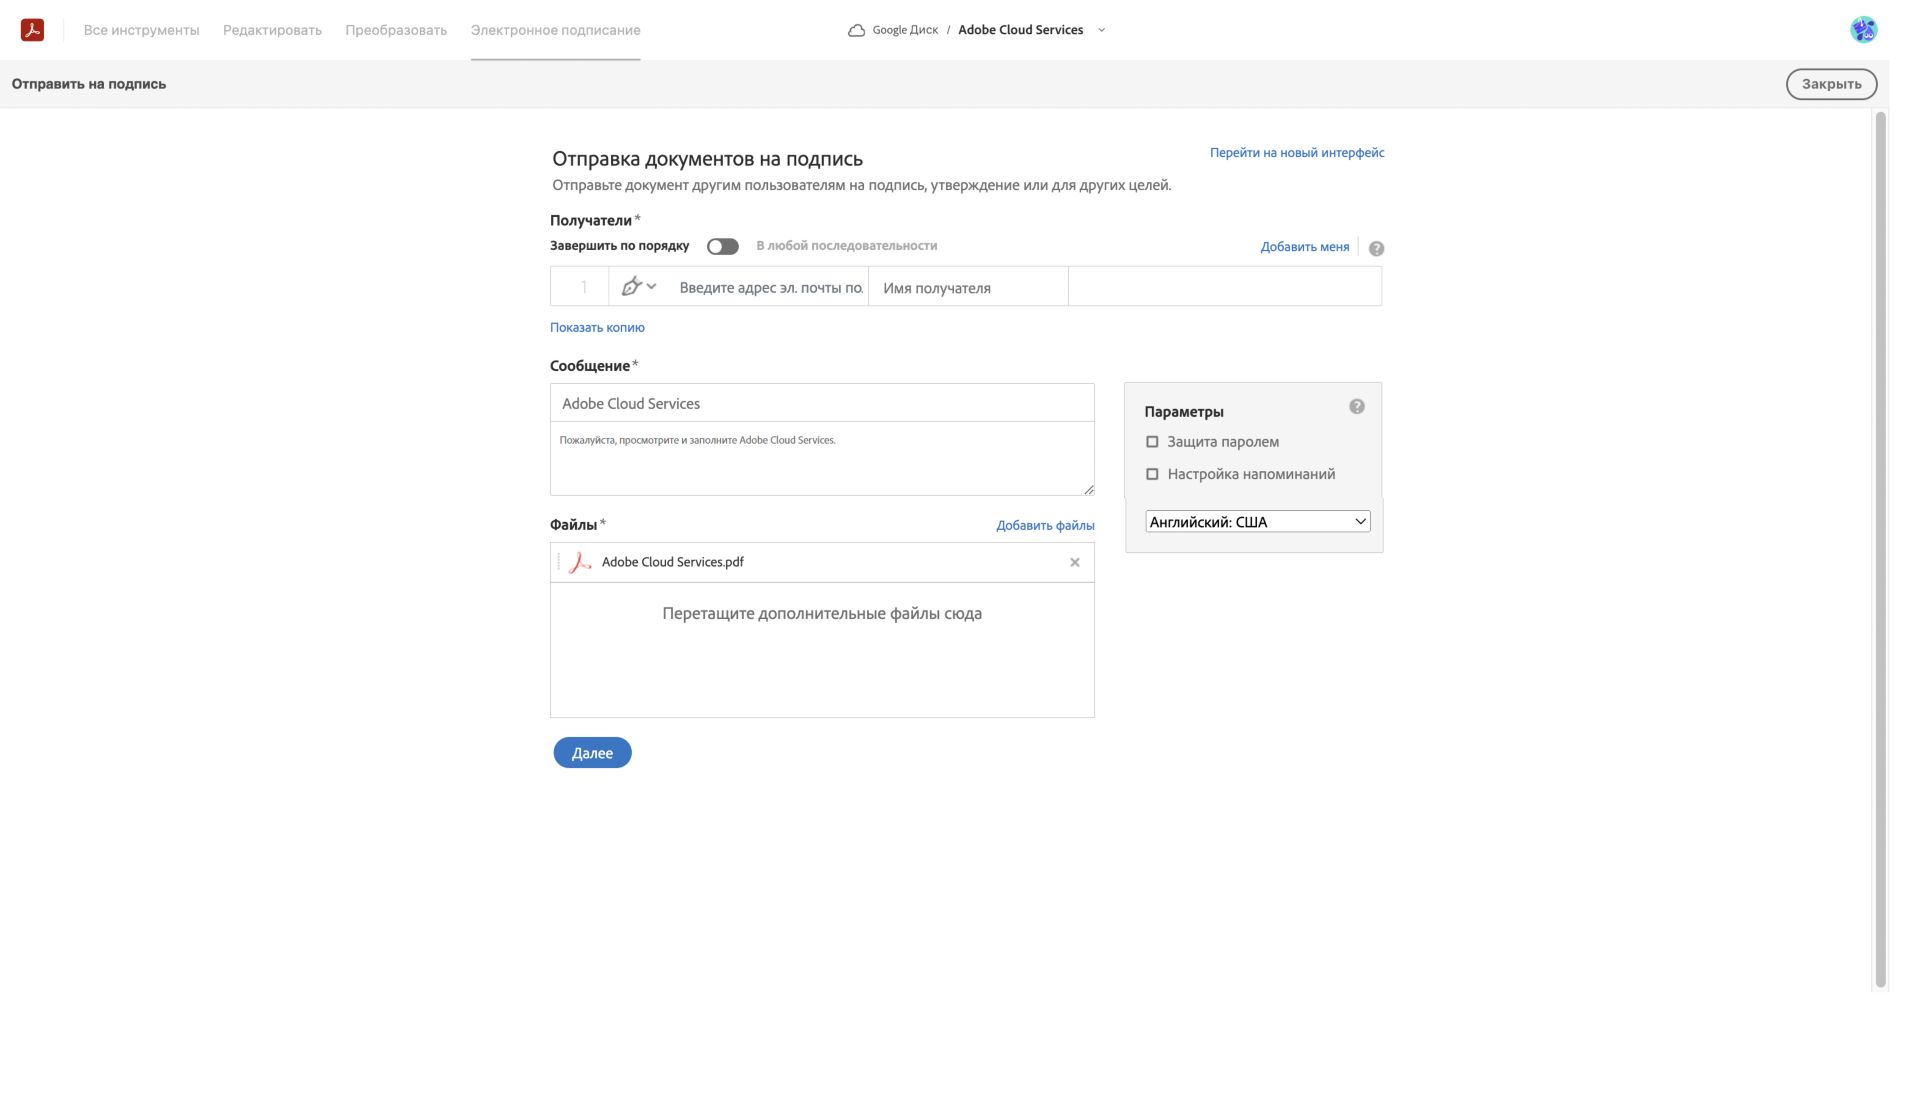This screenshot has width=1920, height=1115.
Task: Click the PDF icon of Adobe Cloud Services.pdf
Action: pyautogui.click(x=579, y=562)
